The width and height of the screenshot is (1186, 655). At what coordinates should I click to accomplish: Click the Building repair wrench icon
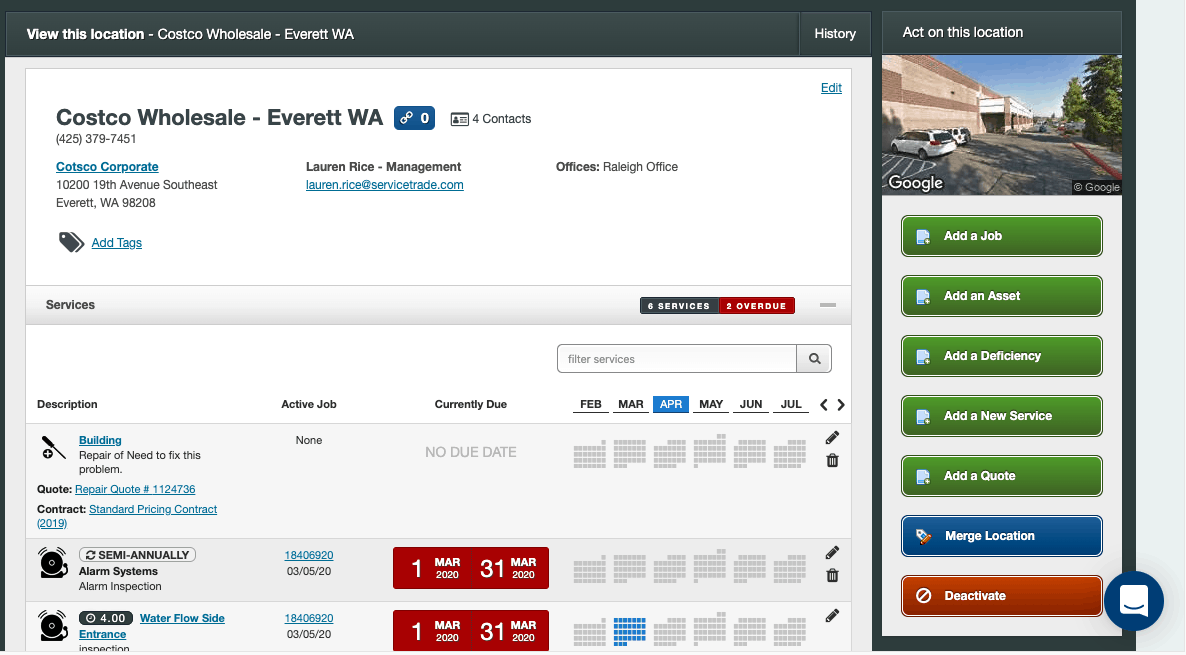pos(53,448)
